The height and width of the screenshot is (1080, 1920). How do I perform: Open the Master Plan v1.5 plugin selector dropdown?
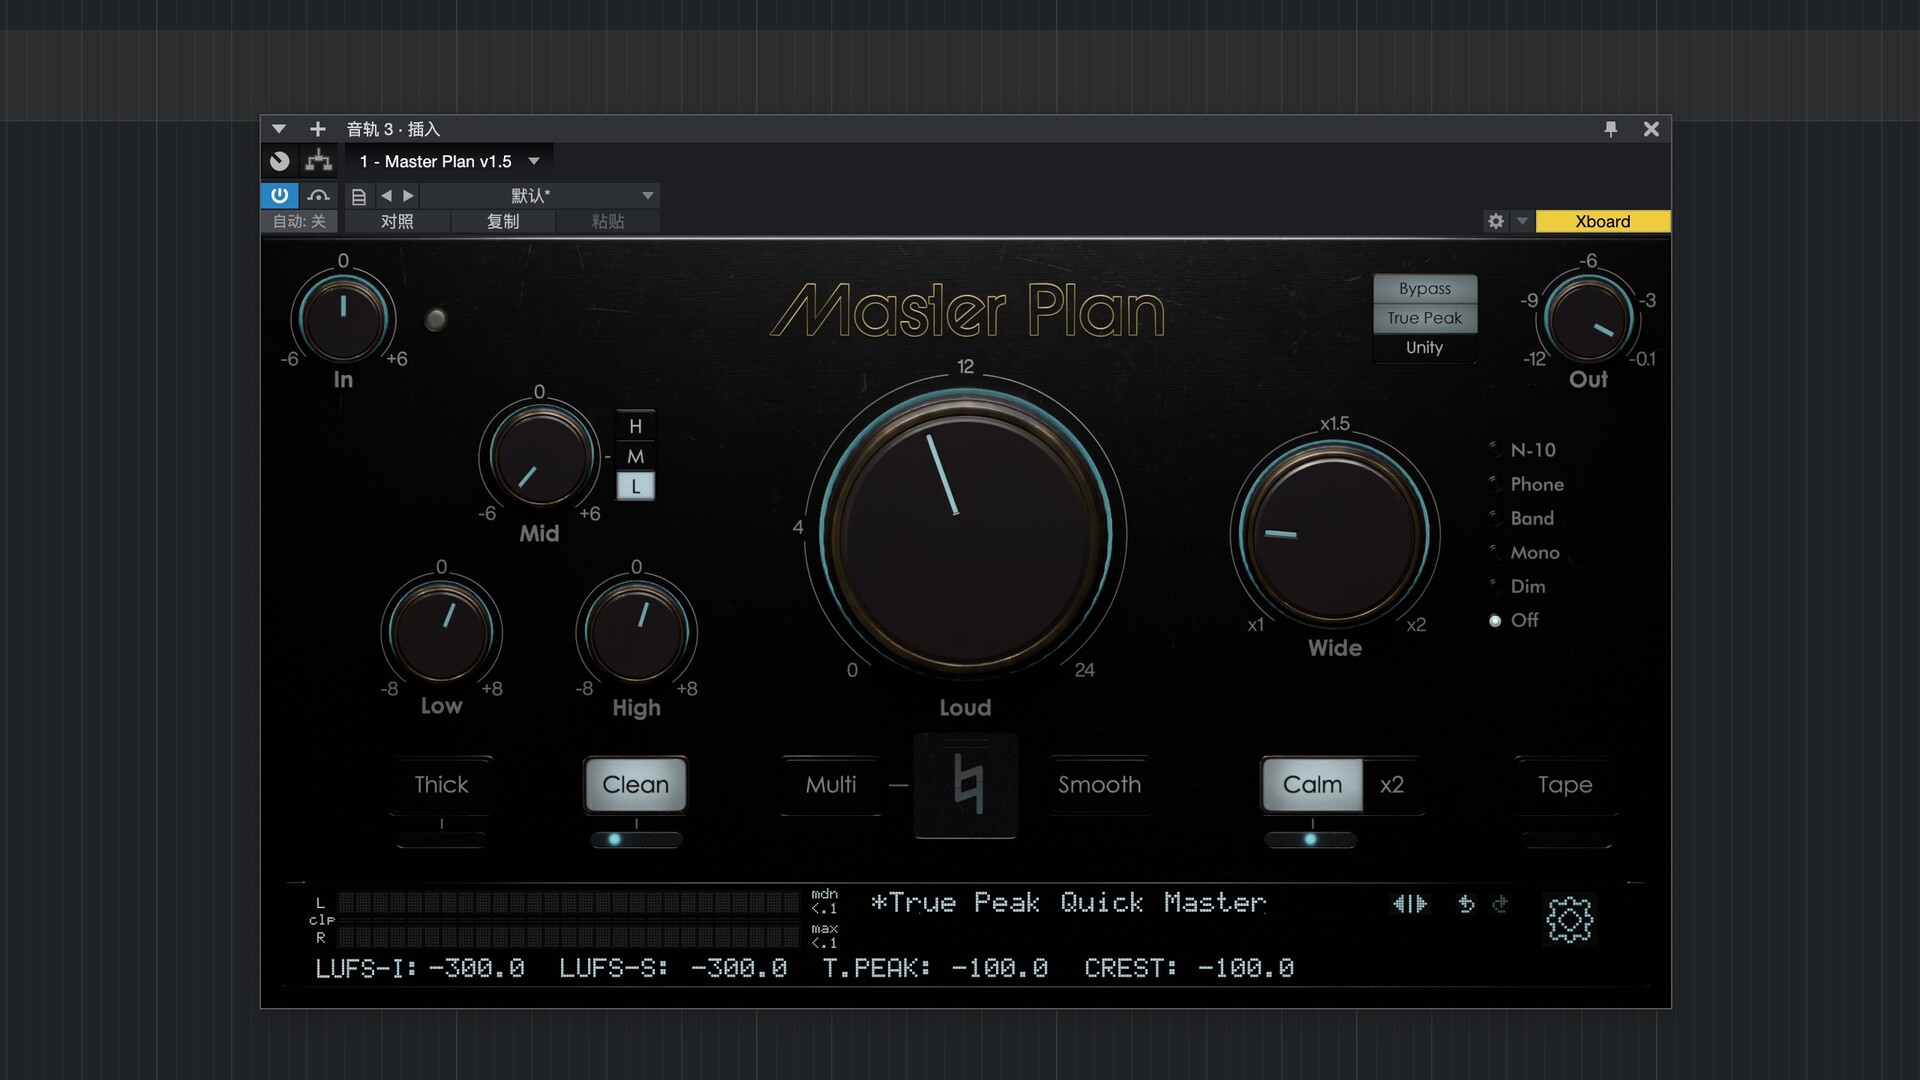[x=449, y=161]
